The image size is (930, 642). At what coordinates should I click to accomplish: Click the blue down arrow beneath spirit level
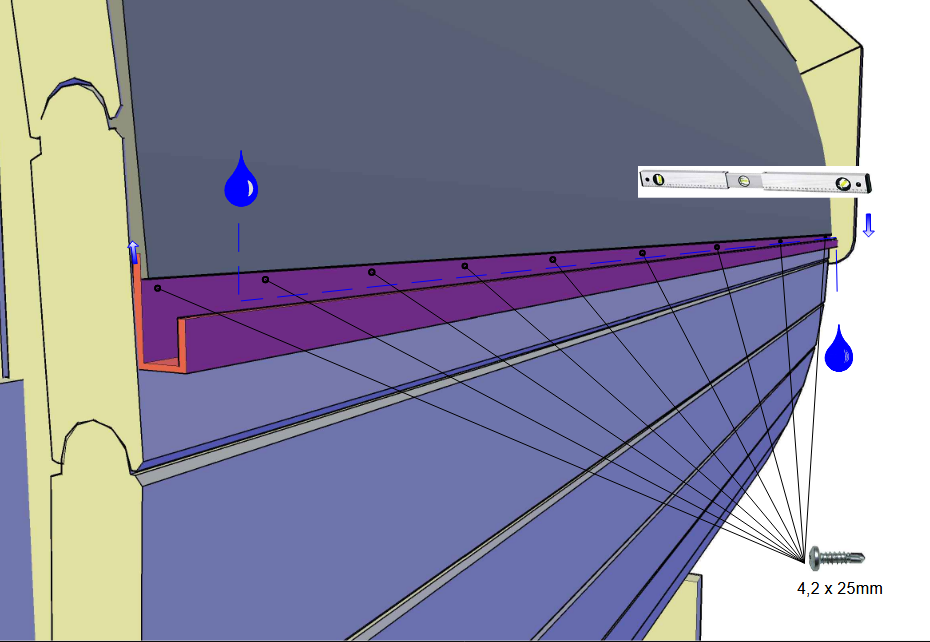tap(868, 224)
